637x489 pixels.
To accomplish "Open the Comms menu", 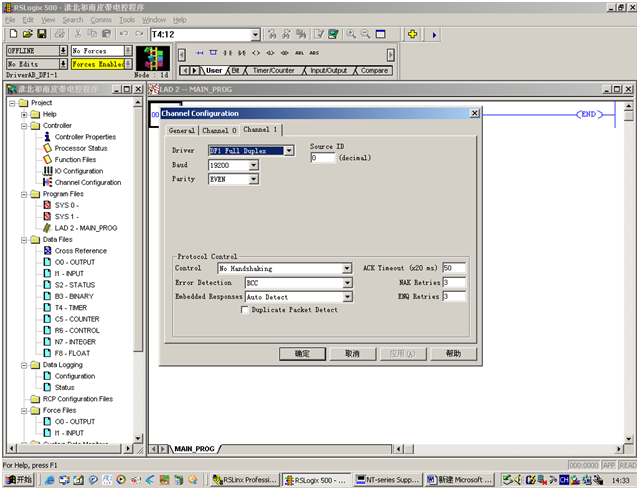I will (x=101, y=20).
